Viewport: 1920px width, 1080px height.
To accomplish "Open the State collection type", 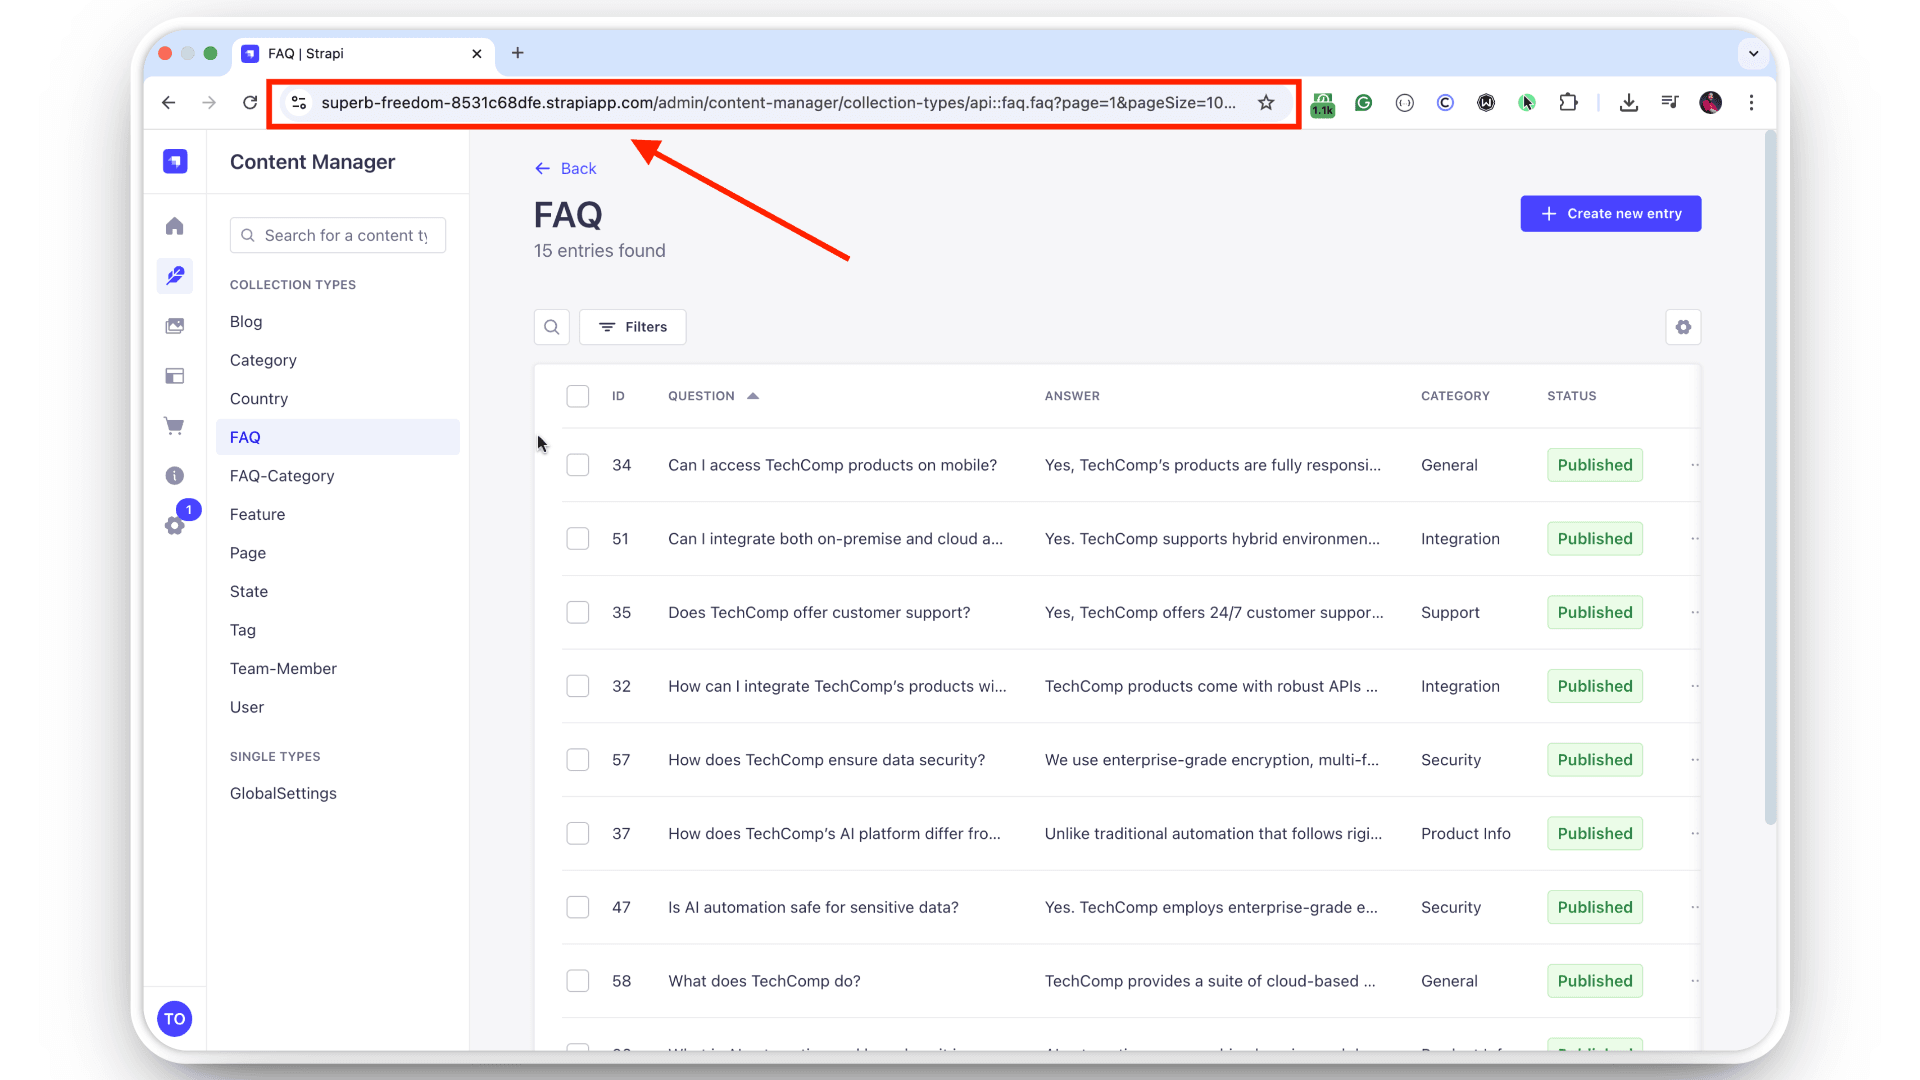I will click(249, 592).
